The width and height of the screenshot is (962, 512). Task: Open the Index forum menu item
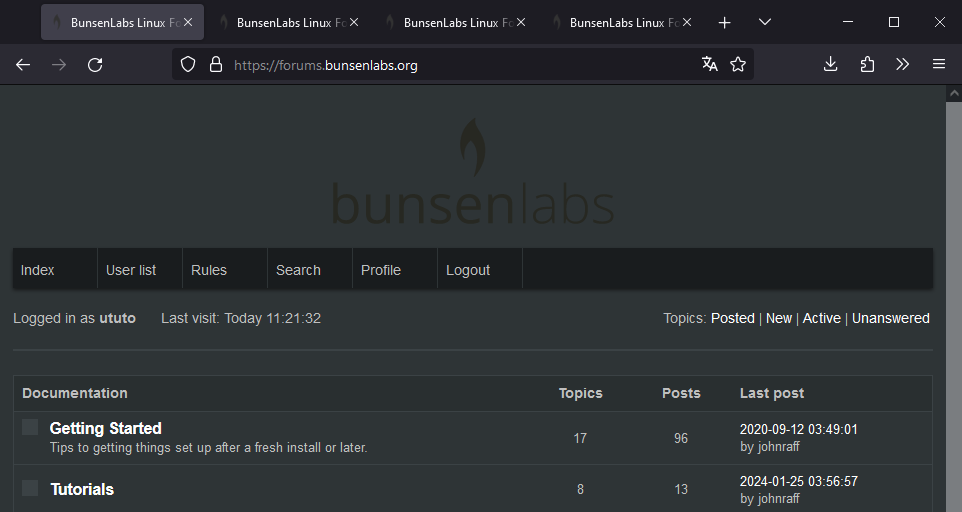(x=37, y=270)
